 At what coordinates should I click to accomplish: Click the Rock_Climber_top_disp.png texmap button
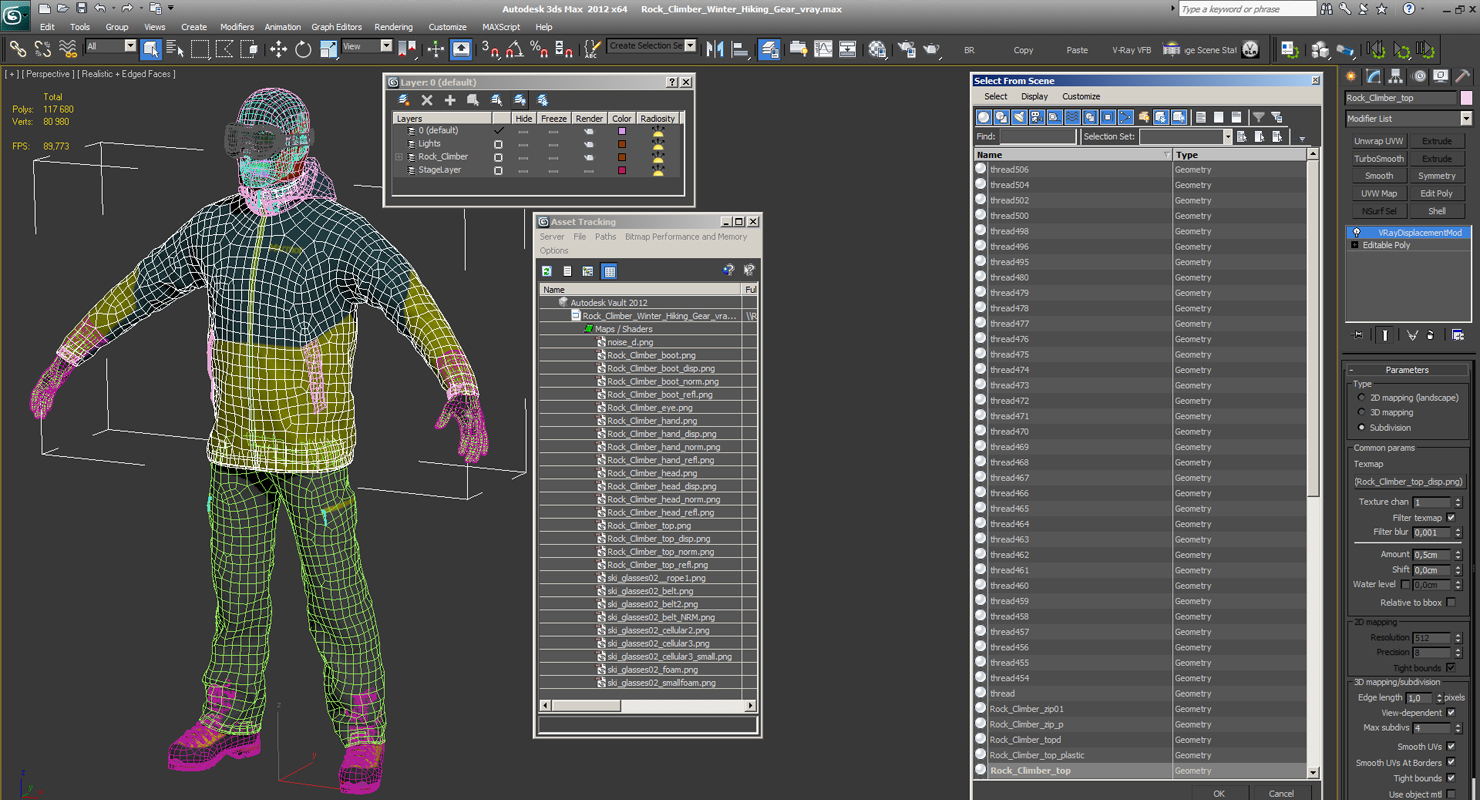[x=1408, y=482]
